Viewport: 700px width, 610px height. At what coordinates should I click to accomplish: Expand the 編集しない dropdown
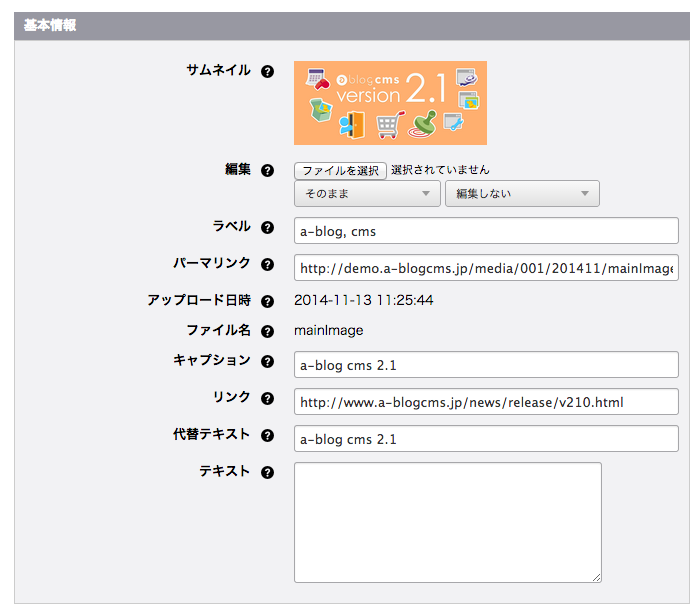(x=522, y=194)
